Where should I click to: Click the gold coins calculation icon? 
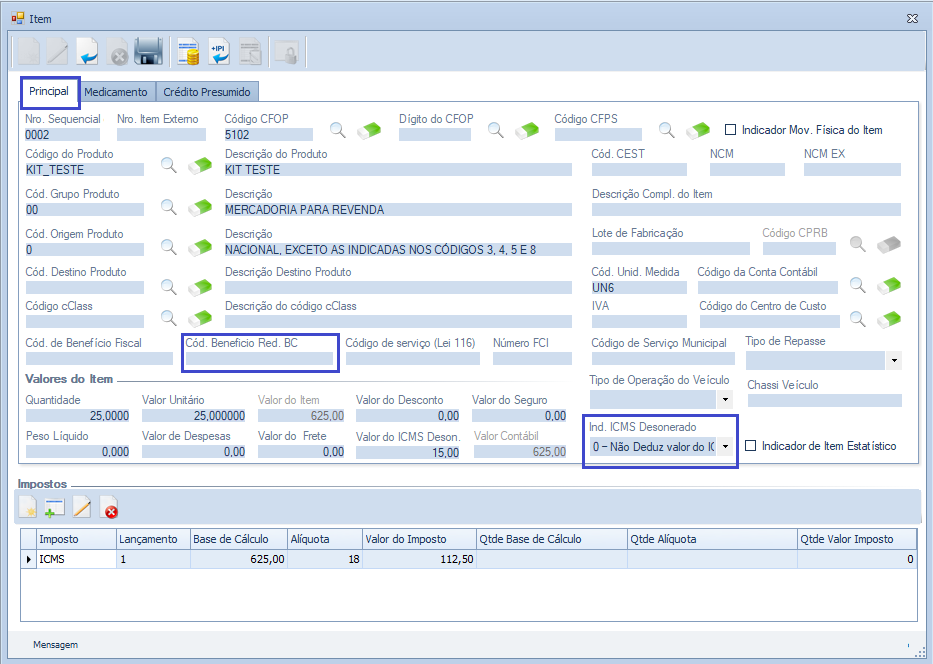pos(187,52)
